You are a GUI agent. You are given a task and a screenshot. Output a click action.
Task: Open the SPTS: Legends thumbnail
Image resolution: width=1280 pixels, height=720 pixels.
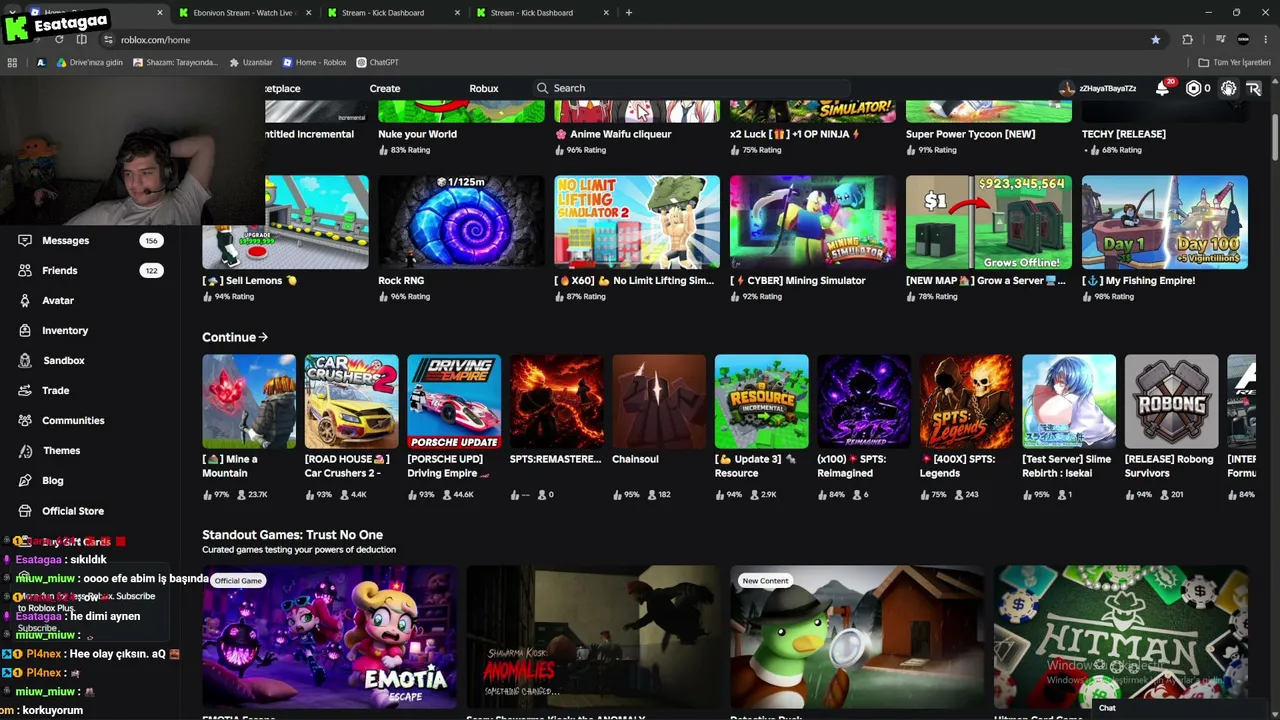[x=967, y=401]
